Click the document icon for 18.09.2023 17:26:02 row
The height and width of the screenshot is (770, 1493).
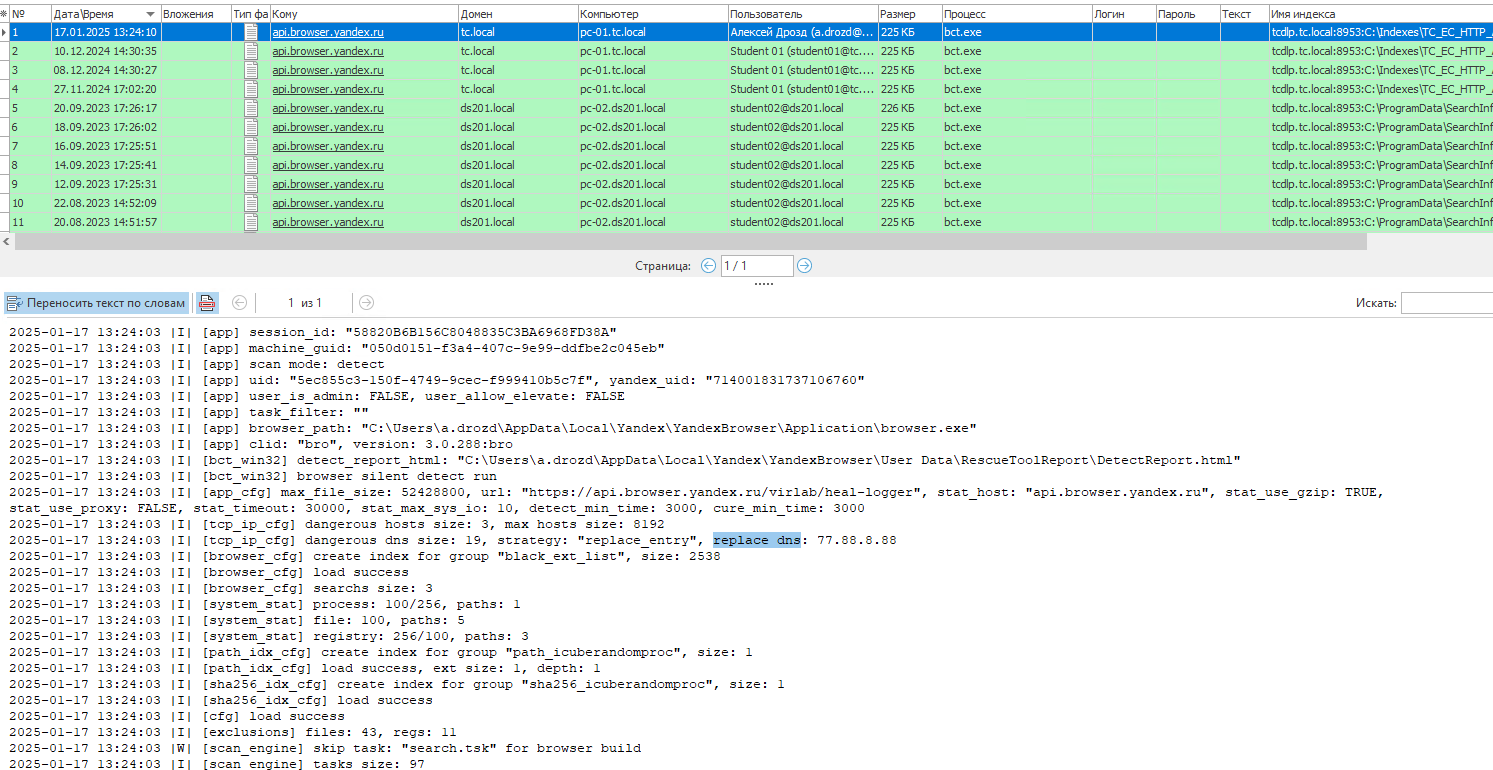[x=251, y=127]
